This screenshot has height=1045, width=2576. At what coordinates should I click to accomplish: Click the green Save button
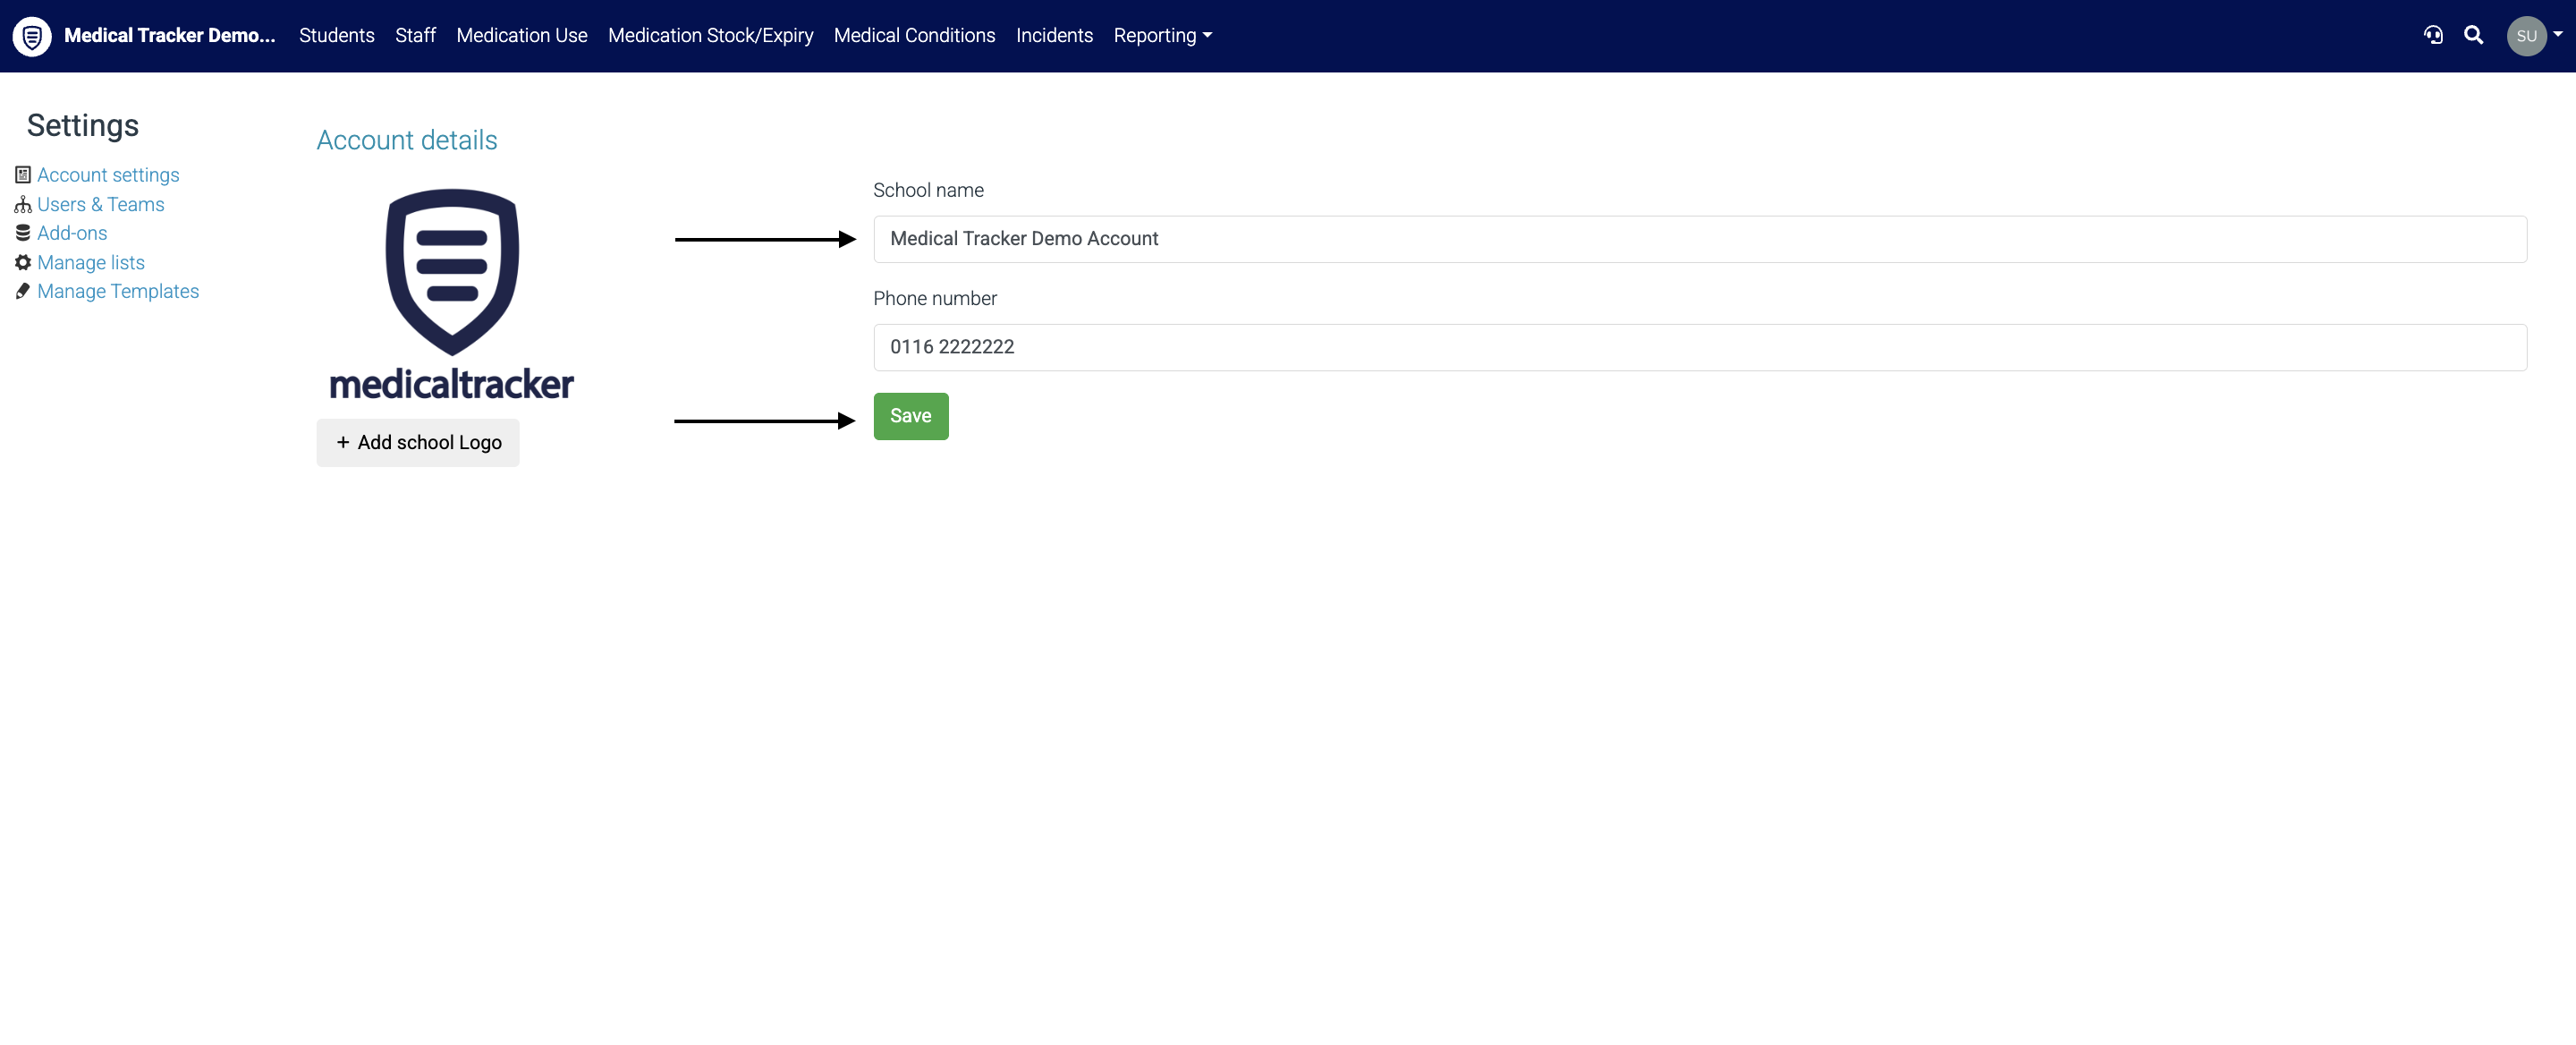point(910,416)
